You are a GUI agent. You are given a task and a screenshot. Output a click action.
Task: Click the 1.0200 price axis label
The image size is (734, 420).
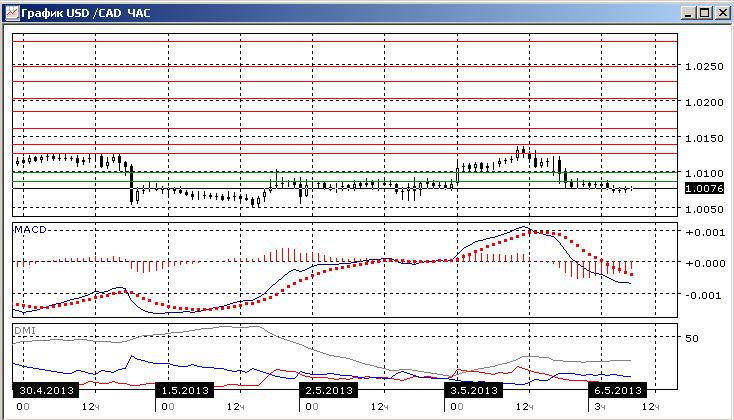[x=704, y=102]
